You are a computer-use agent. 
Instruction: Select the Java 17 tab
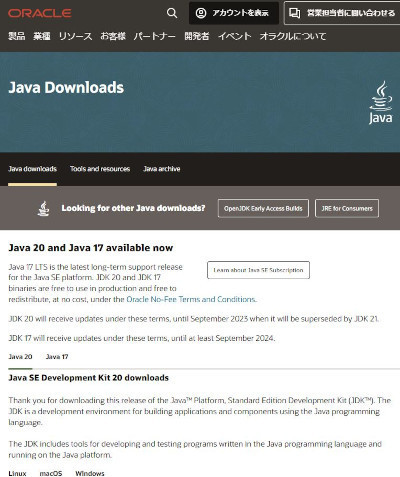[57, 357]
